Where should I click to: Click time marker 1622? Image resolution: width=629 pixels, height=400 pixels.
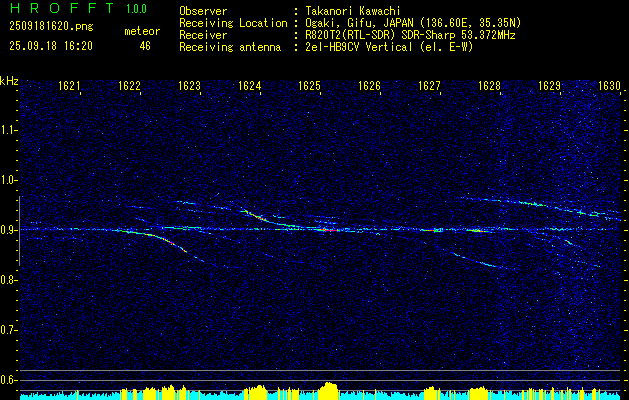[x=129, y=85]
